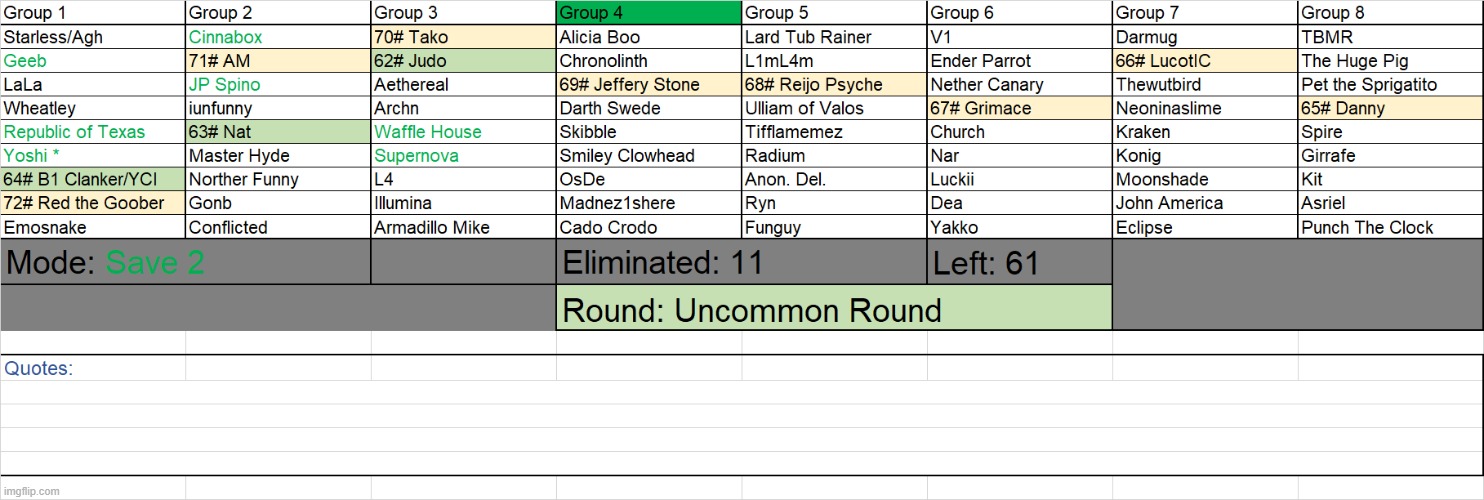Select the Left: 61 cell

pyautogui.click(x=1020, y=262)
